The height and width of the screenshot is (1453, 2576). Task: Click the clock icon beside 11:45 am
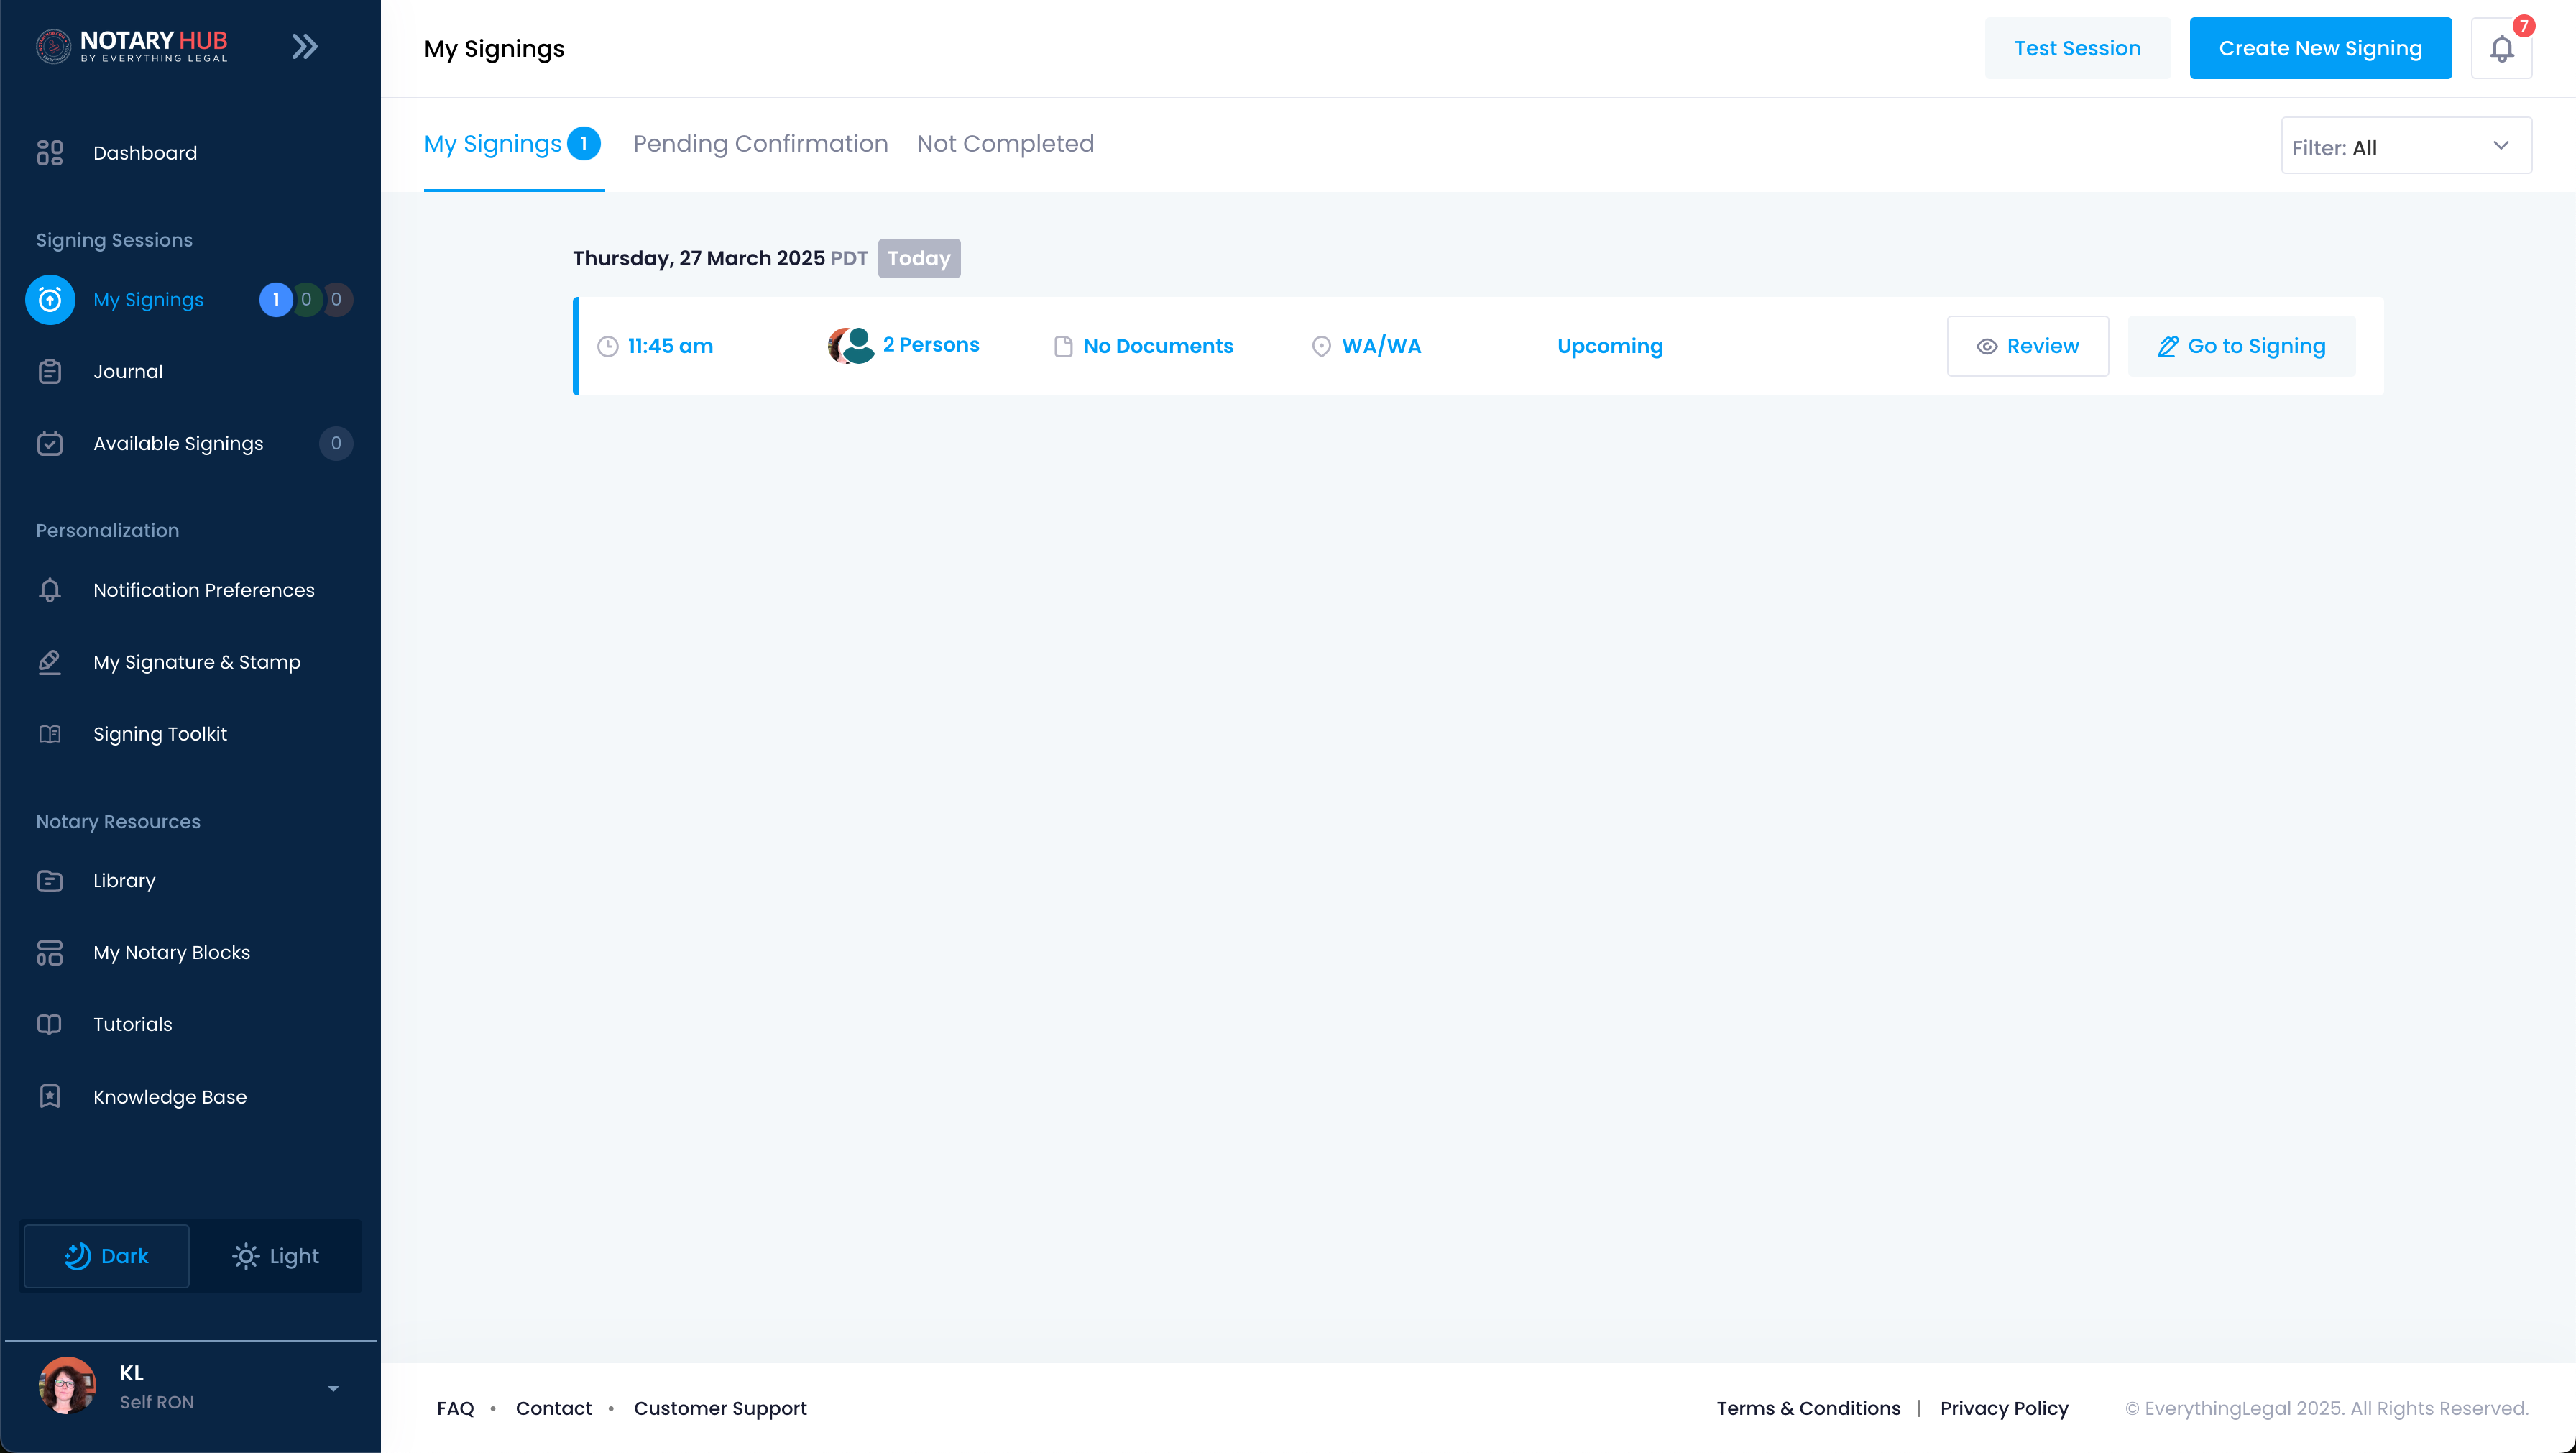pos(608,347)
